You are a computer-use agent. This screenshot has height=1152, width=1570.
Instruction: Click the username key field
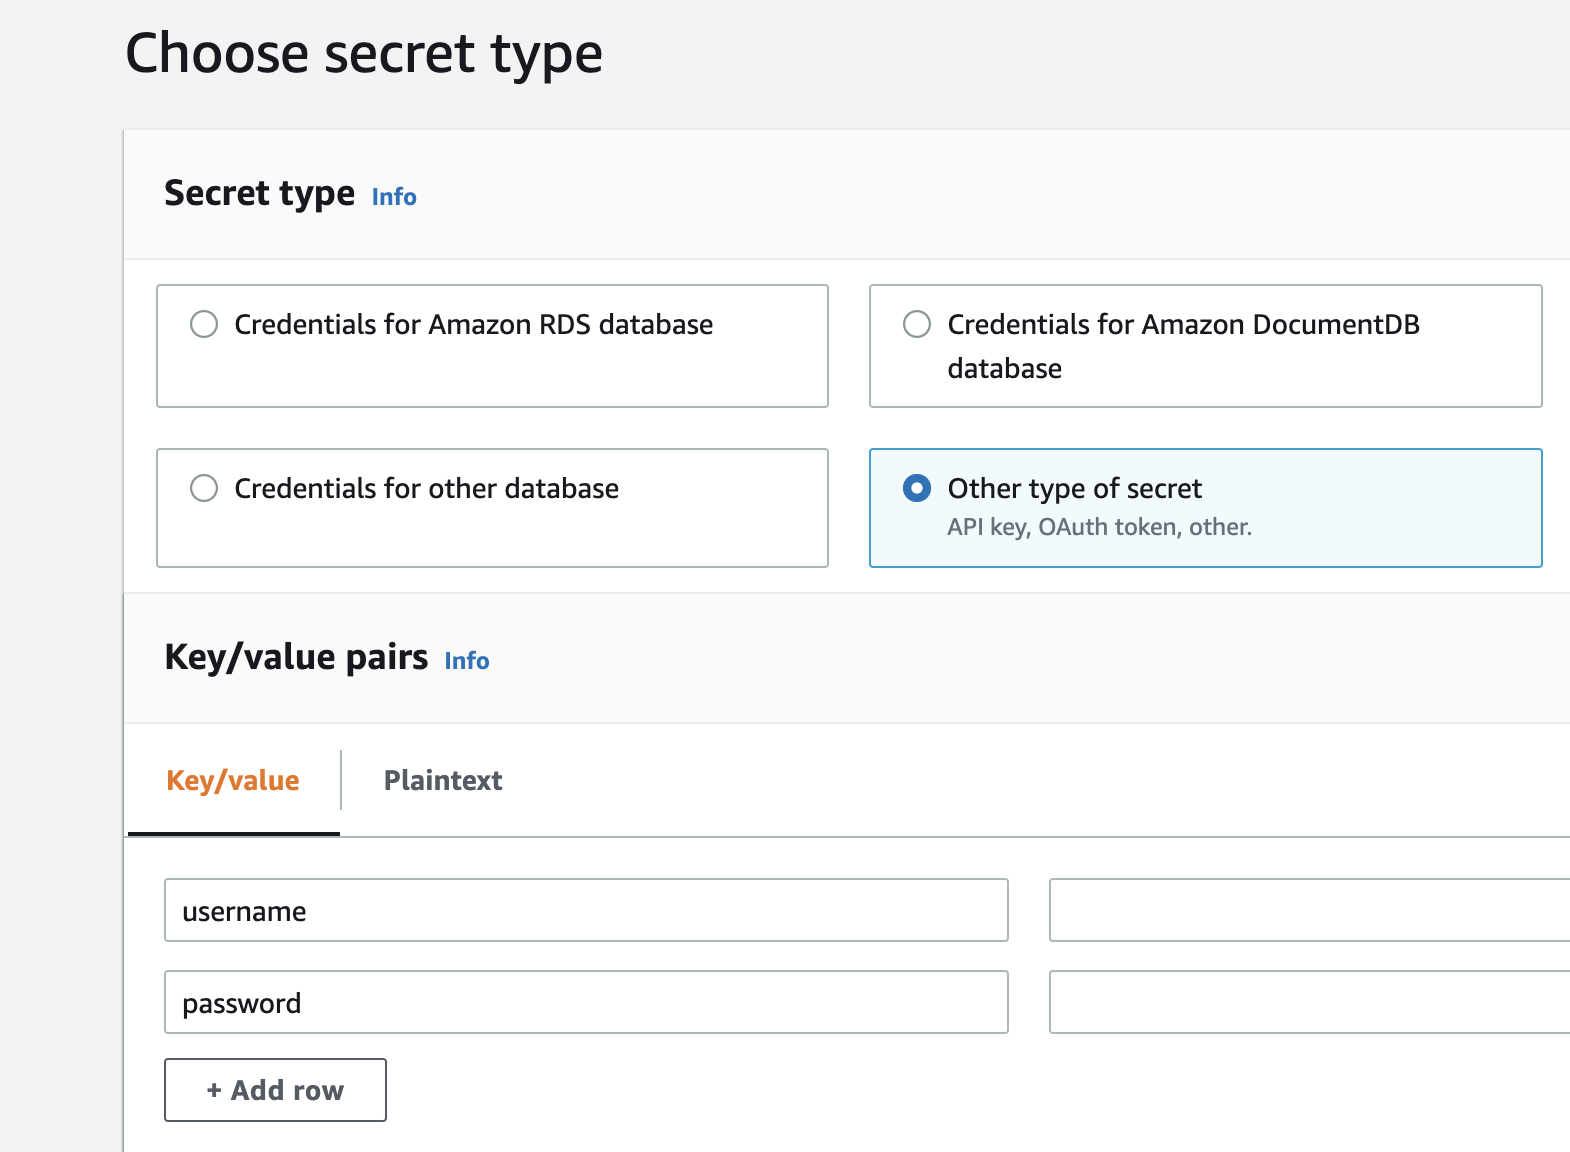[x=586, y=910]
